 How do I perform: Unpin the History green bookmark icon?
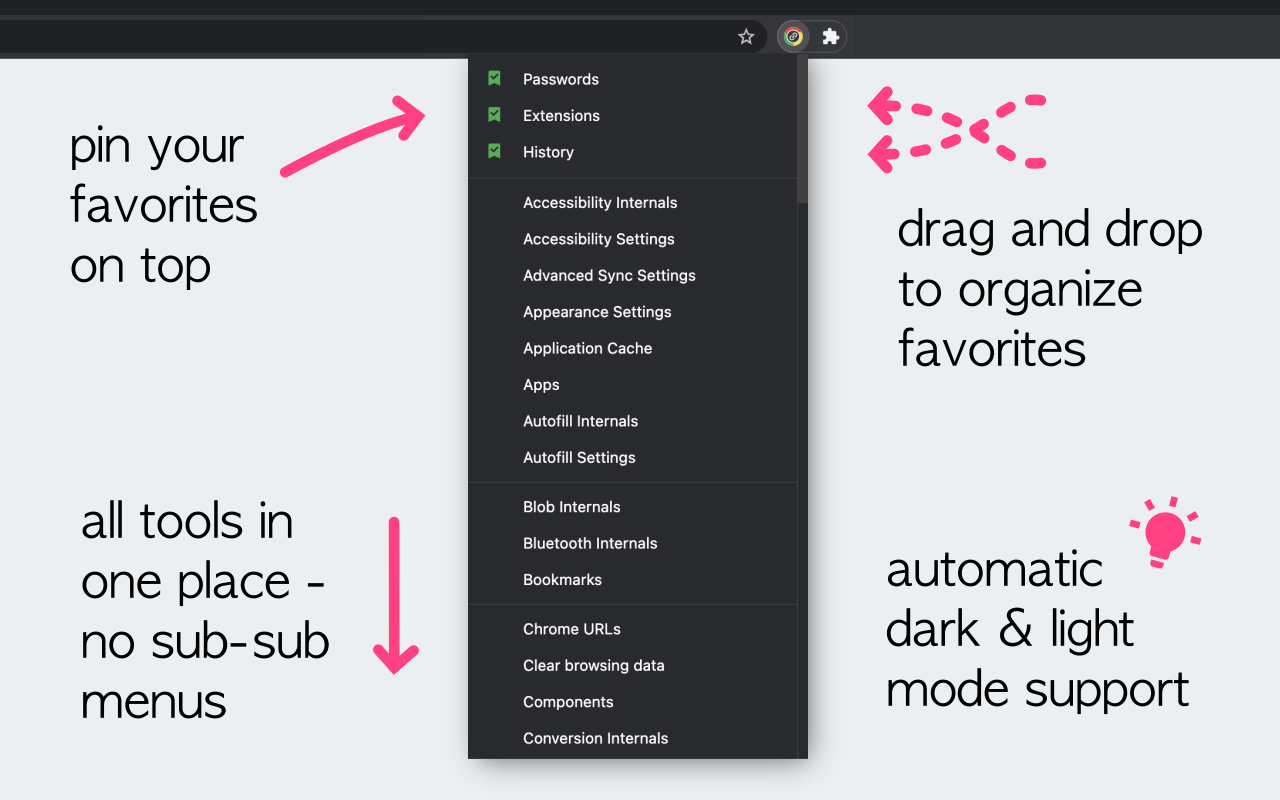click(494, 151)
